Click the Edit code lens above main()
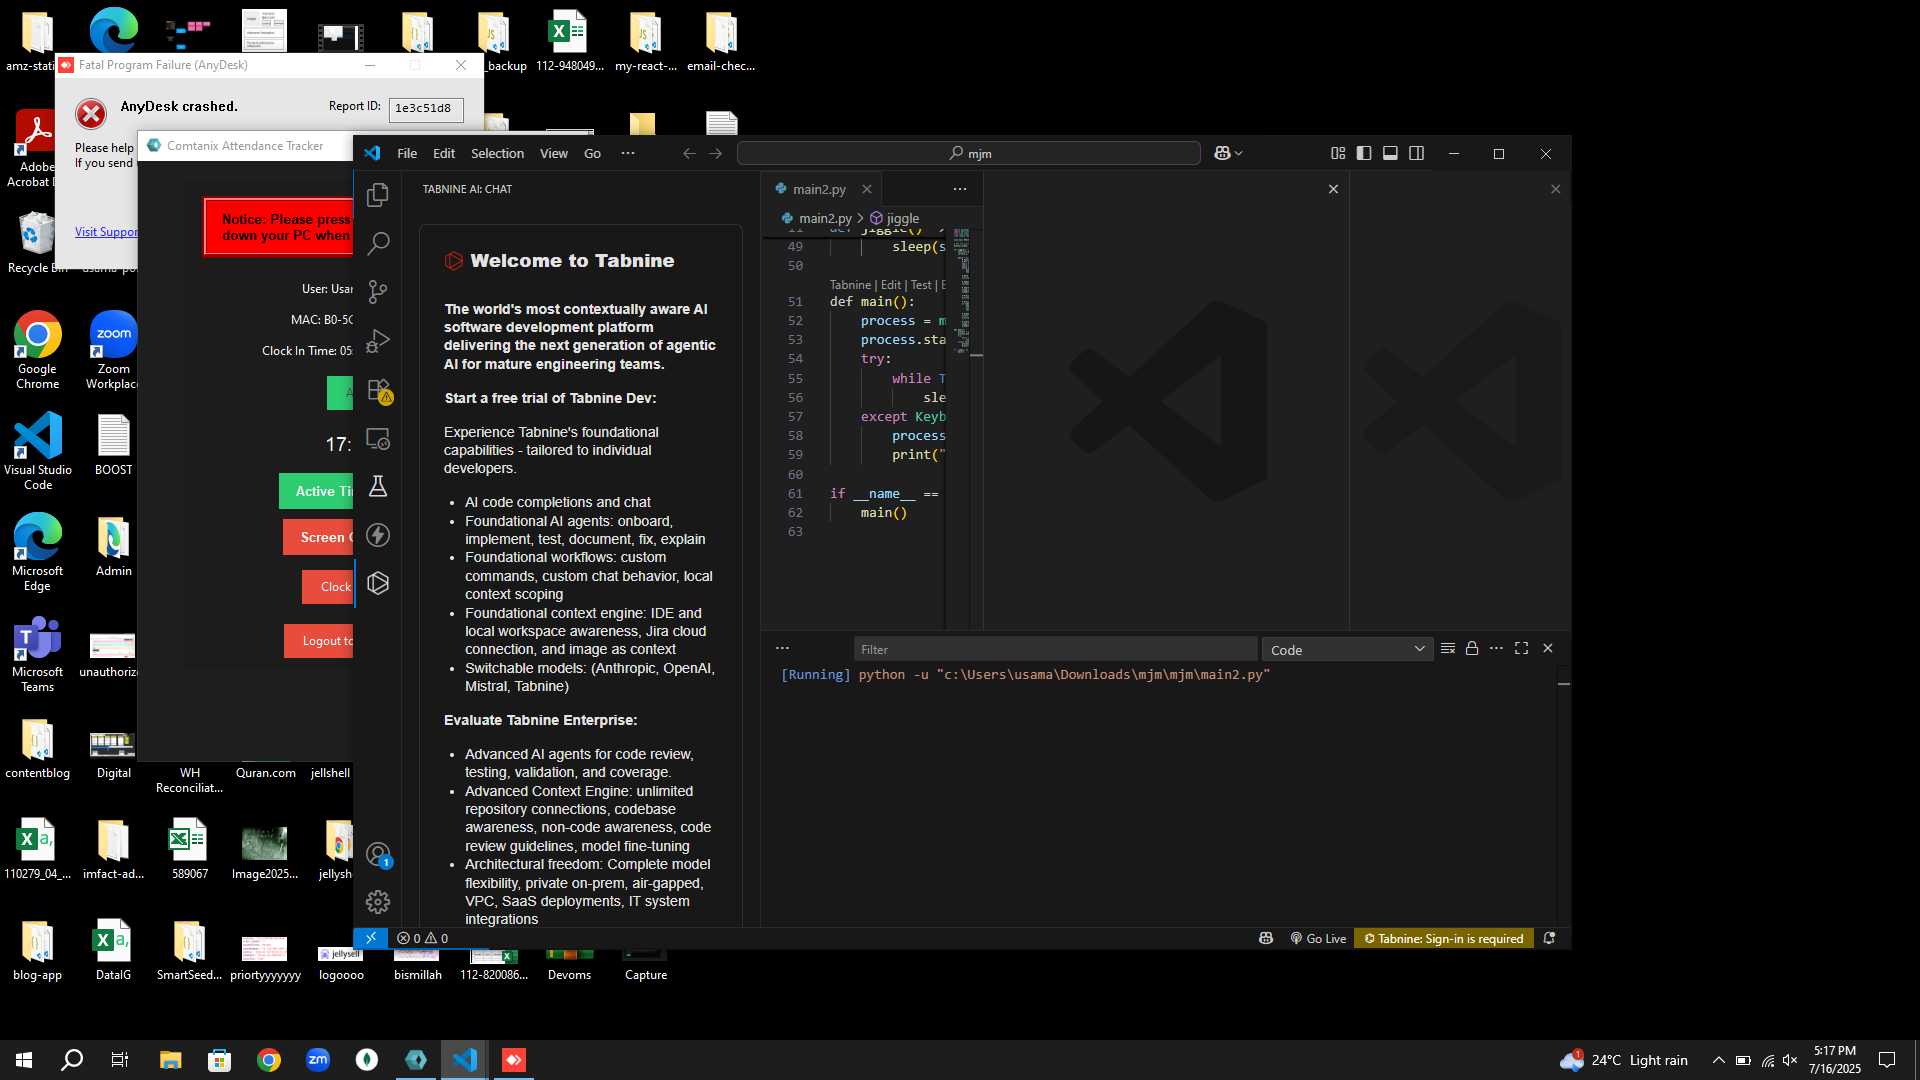Screen dimensions: 1920x1080 [891, 285]
